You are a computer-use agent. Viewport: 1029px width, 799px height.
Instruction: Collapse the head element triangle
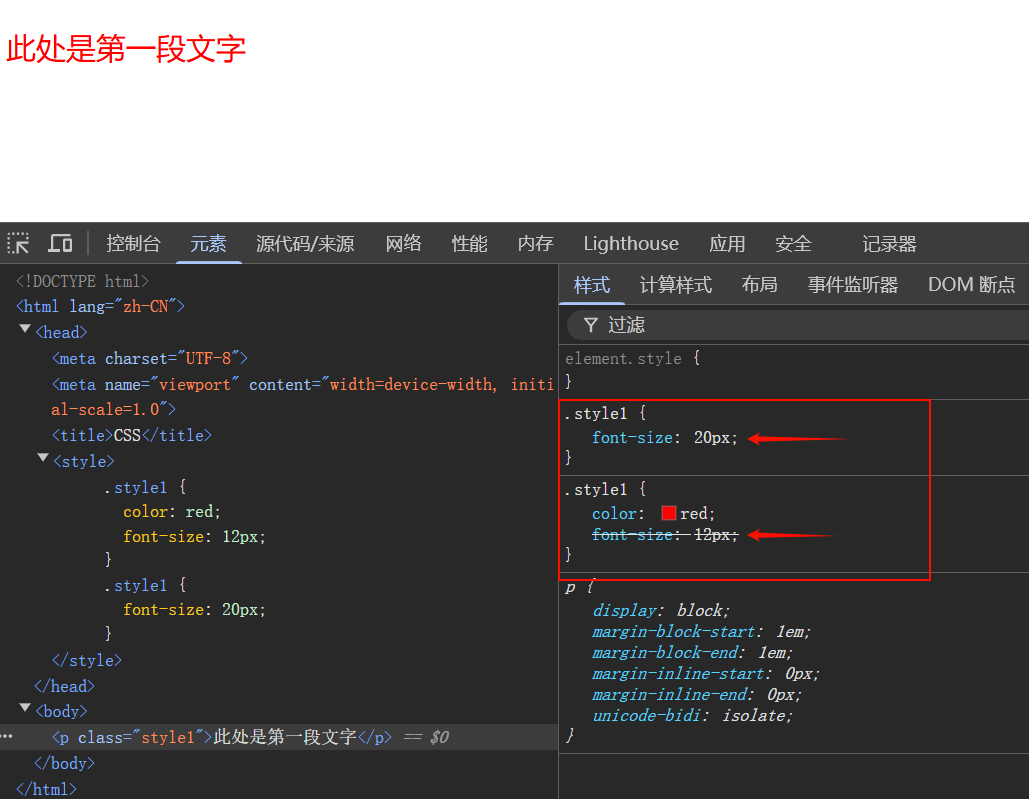pyautogui.click(x=25, y=329)
